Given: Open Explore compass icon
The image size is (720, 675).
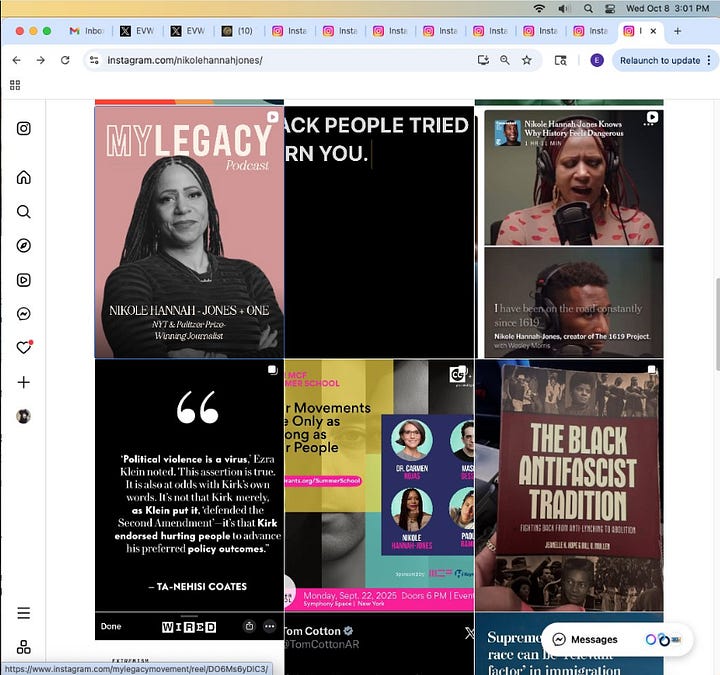Looking at the screenshot, I should [24, 246].
